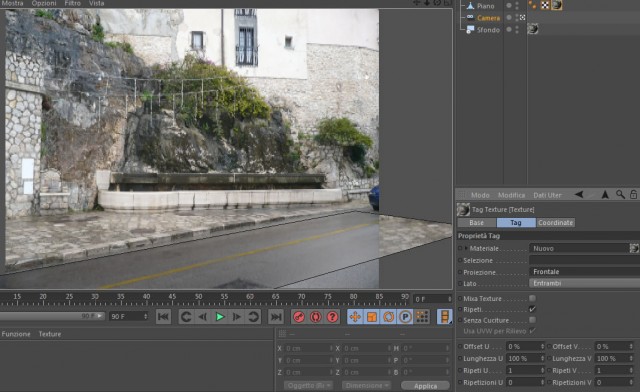Toggle the Scale keyframe icon

pyautogui.click(x=372, y=317)
